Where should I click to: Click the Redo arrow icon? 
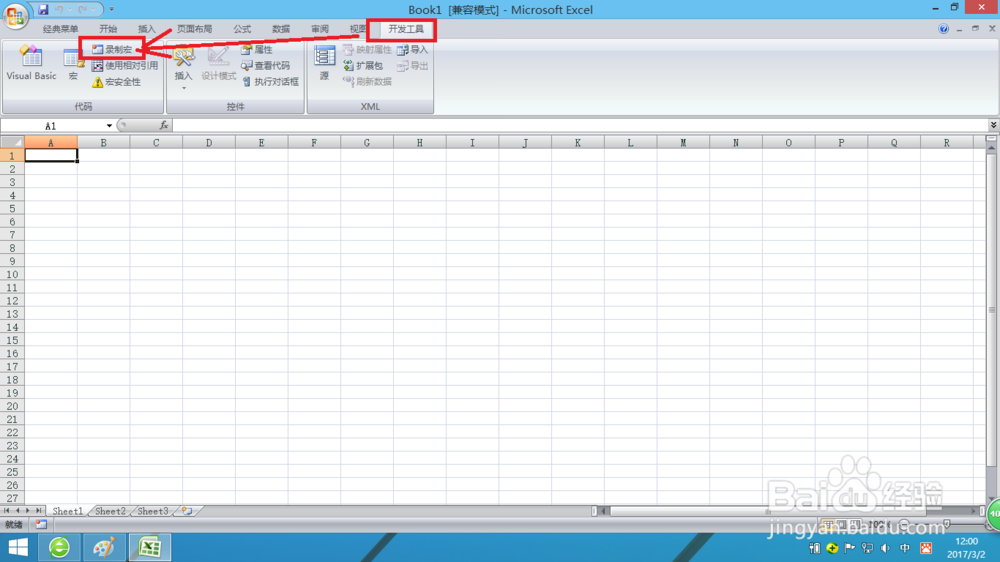[82, 9]
